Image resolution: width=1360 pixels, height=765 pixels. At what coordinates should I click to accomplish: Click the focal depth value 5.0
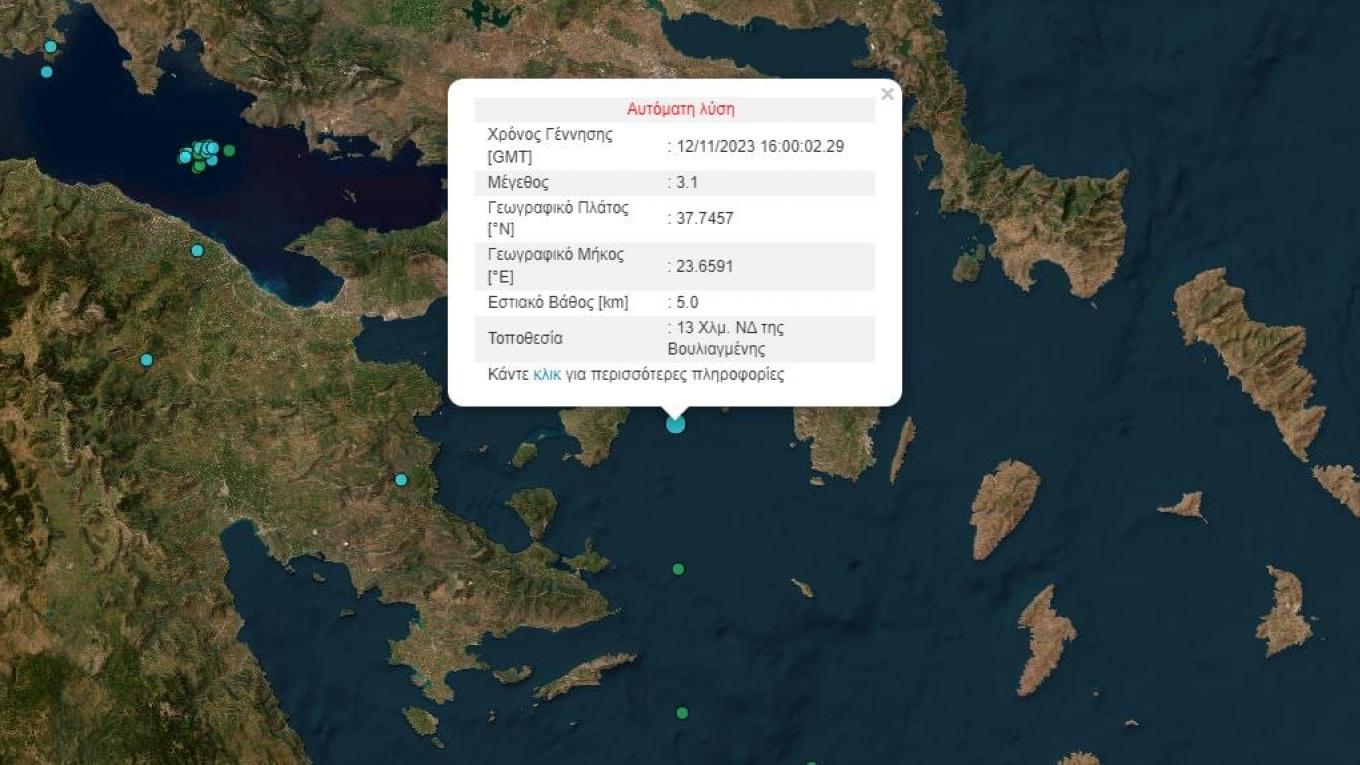coord(688,303)
